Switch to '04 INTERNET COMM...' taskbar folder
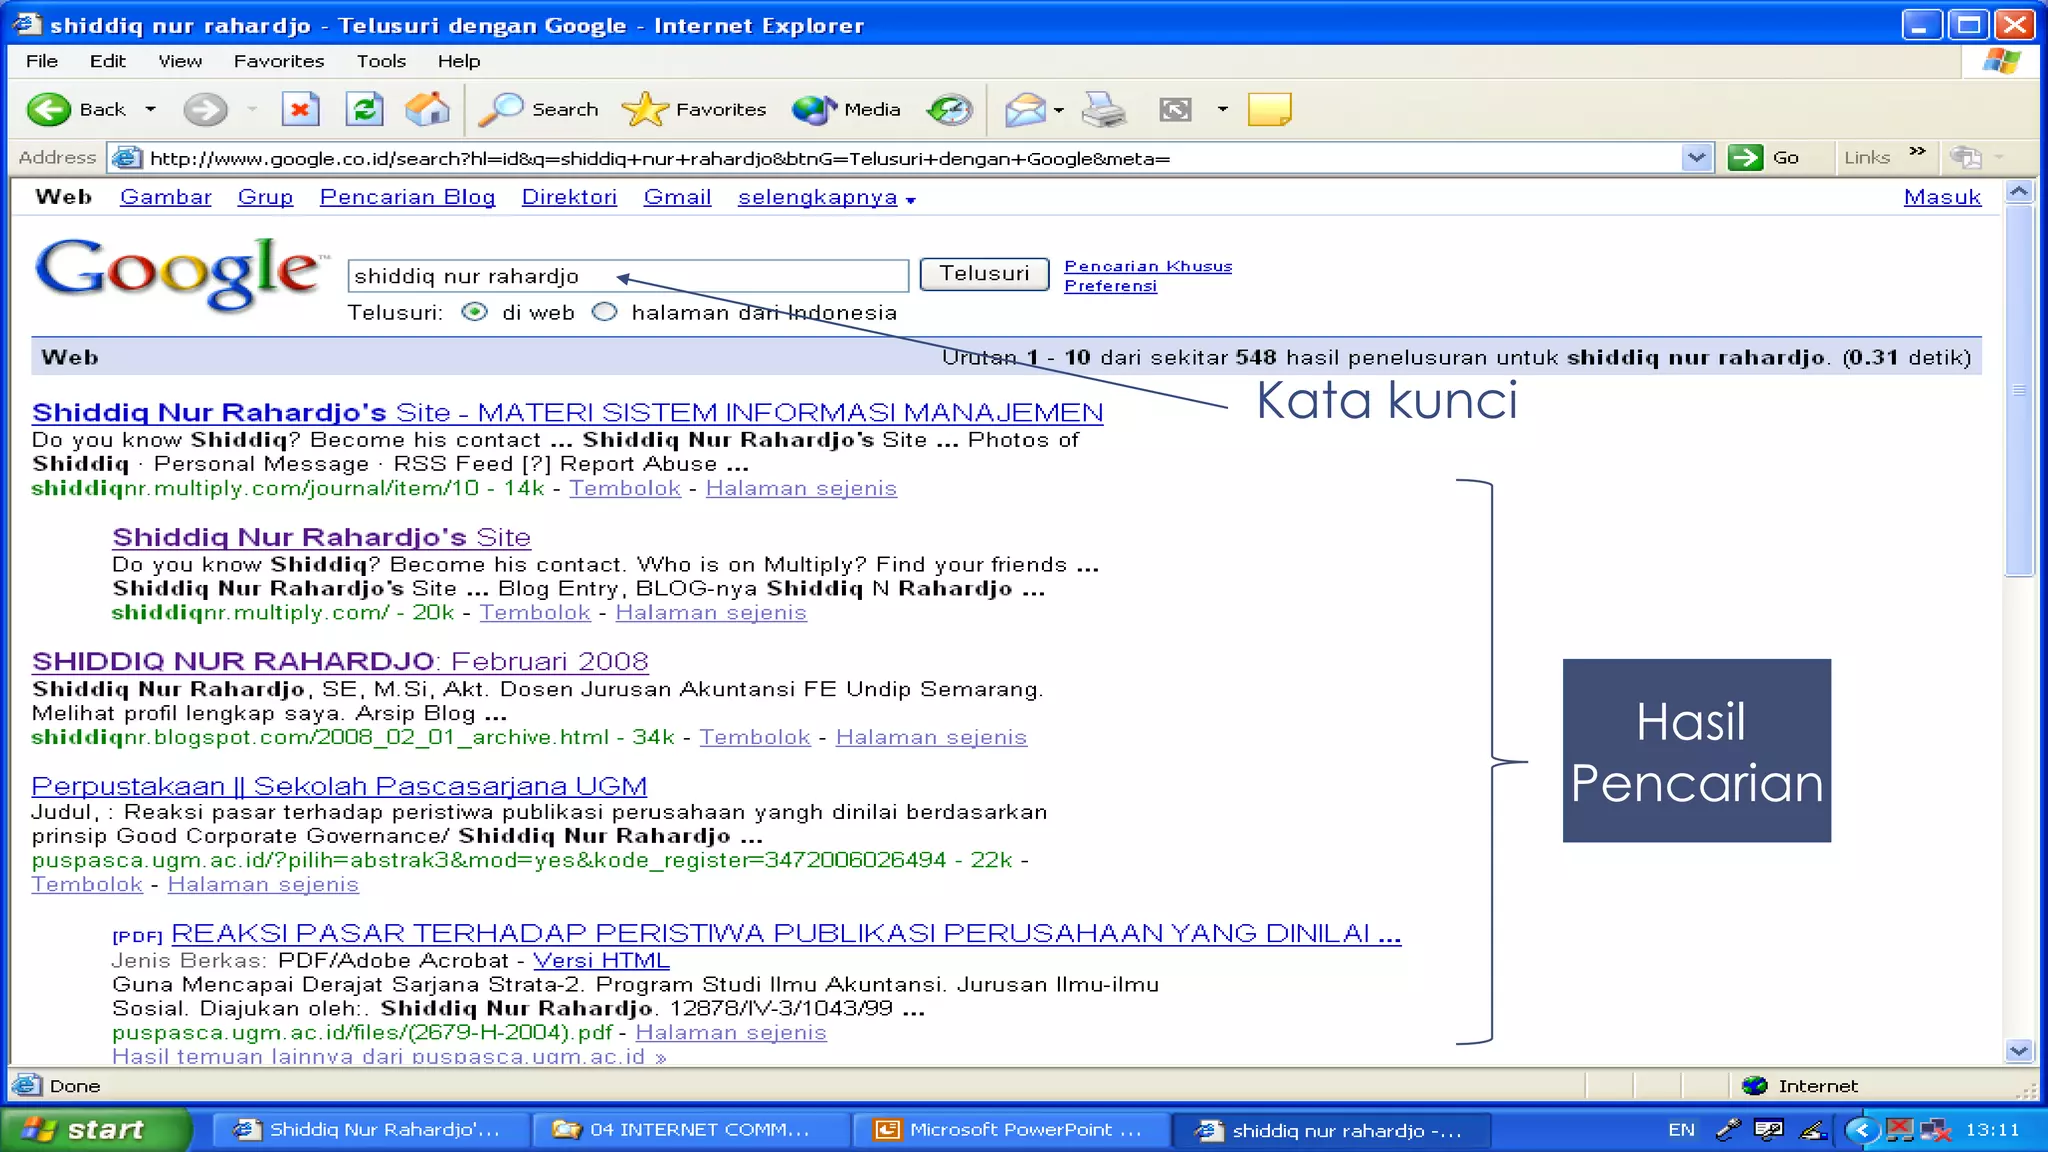2048x1152 pixels. (690, 1130)
